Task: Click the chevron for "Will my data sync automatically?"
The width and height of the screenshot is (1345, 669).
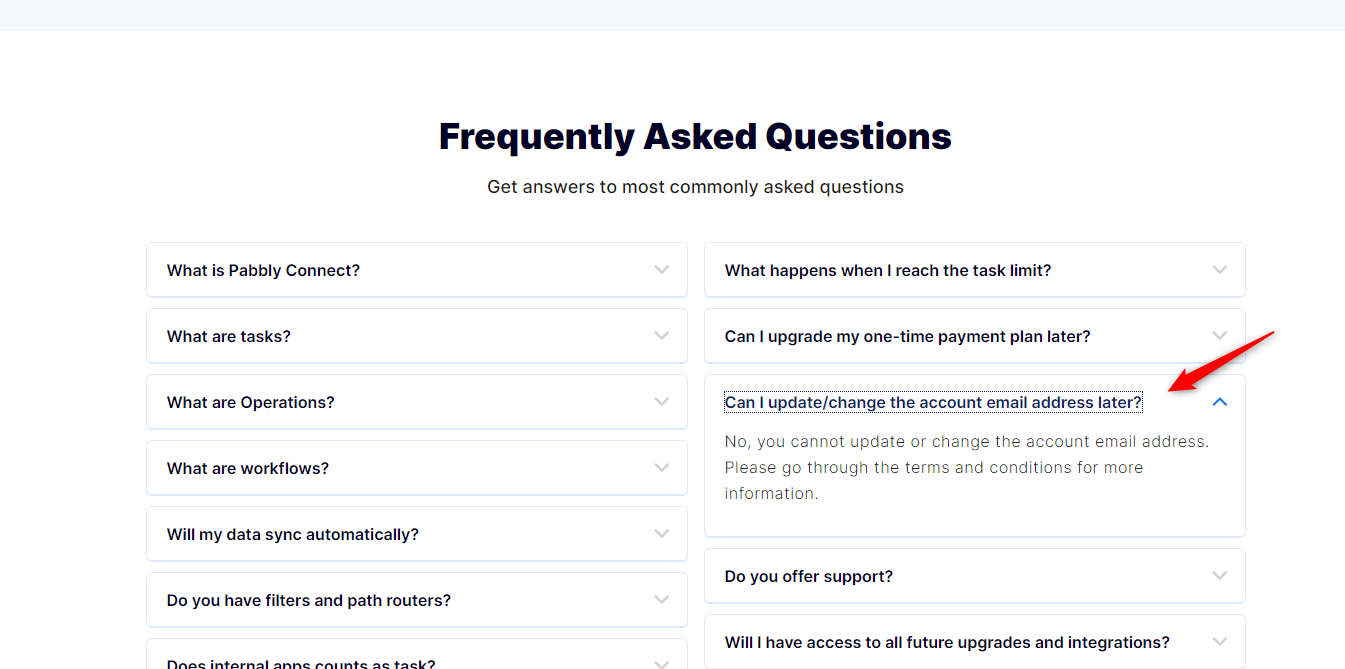Action: [662, 534]
